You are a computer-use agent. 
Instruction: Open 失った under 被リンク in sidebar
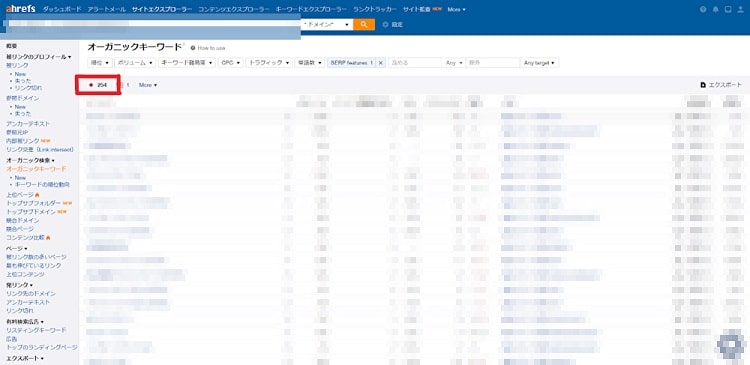coord(22,81)
